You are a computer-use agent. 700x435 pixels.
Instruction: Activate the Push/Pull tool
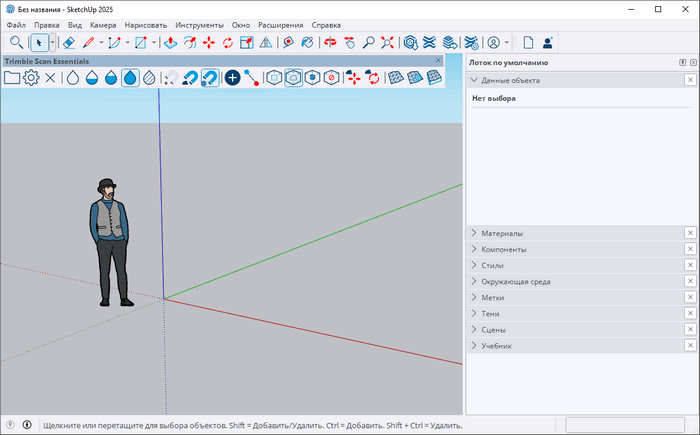tap(170, 43)
